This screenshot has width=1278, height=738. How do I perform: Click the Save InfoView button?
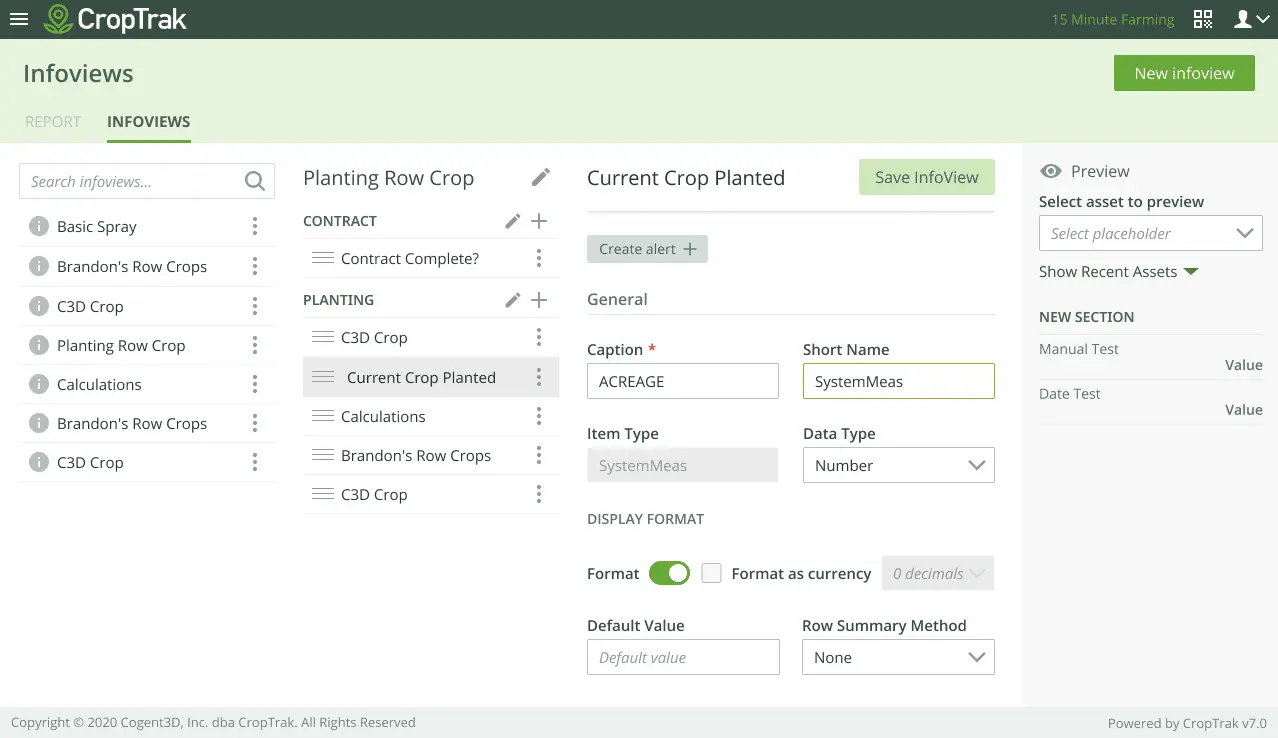click(926, 176)
